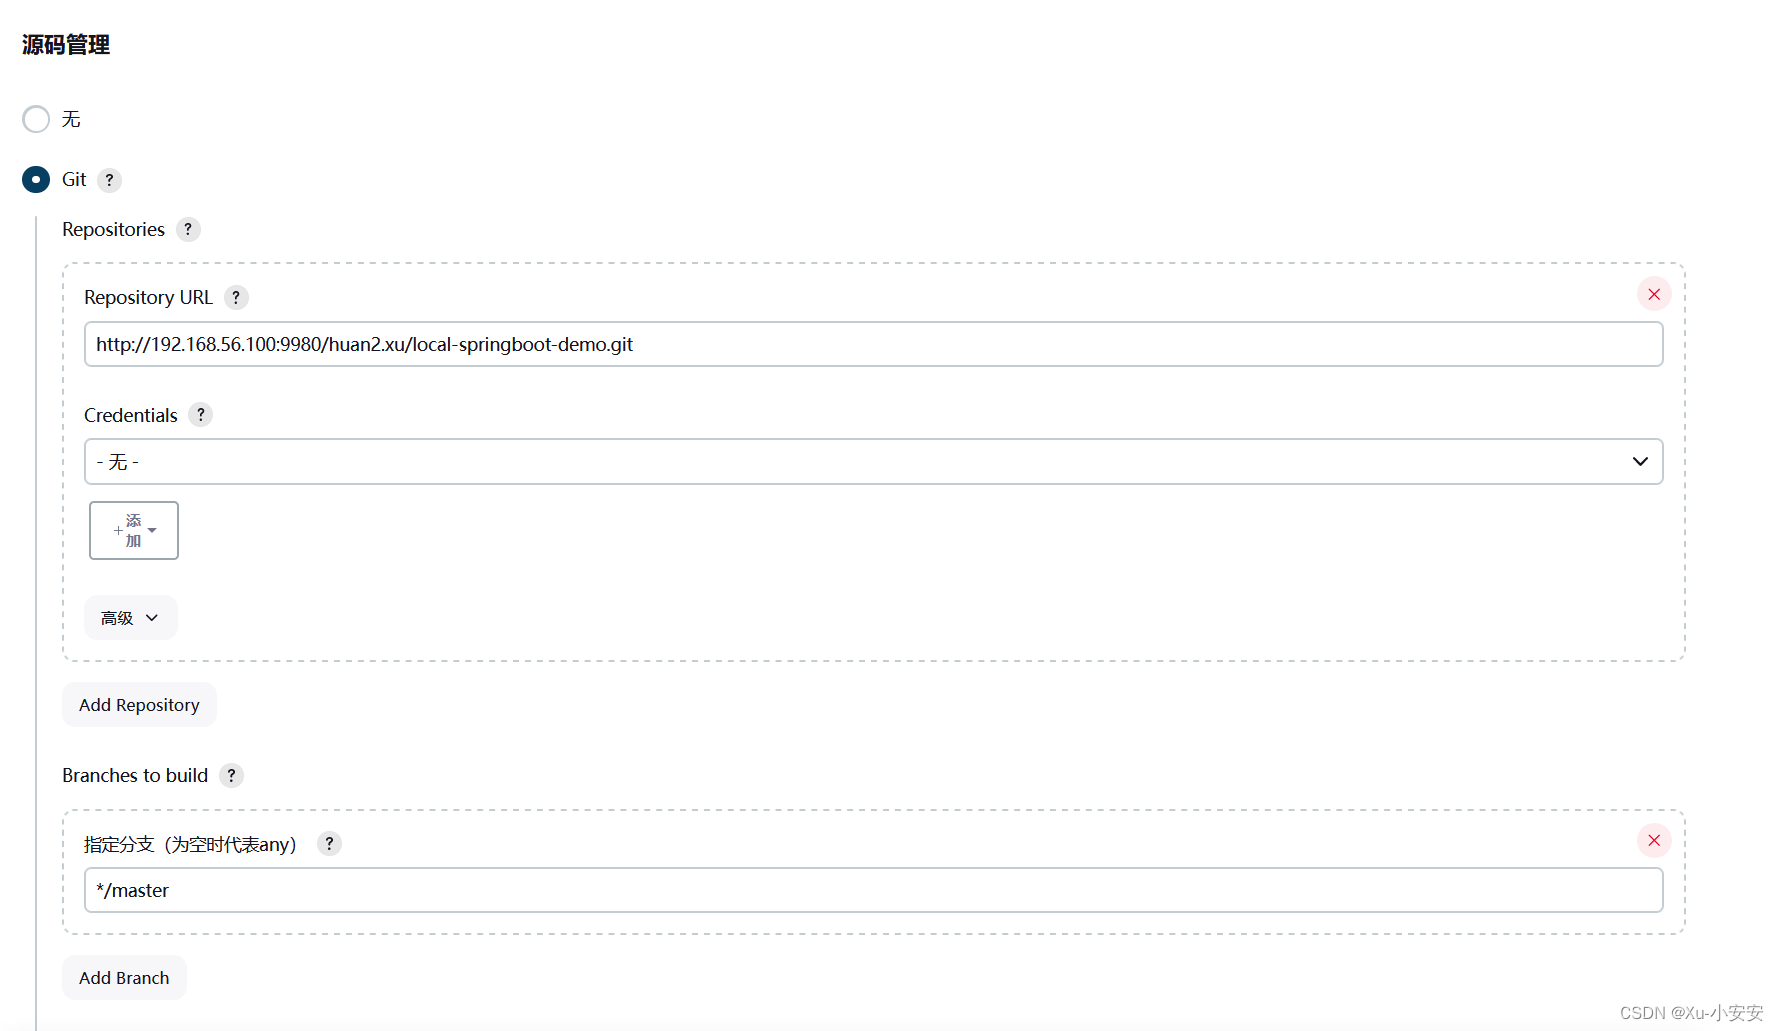The width and height of the screenshot is (1779, 1031).
Task: Click the Add Repository button
Action: (x=139, y=704)
